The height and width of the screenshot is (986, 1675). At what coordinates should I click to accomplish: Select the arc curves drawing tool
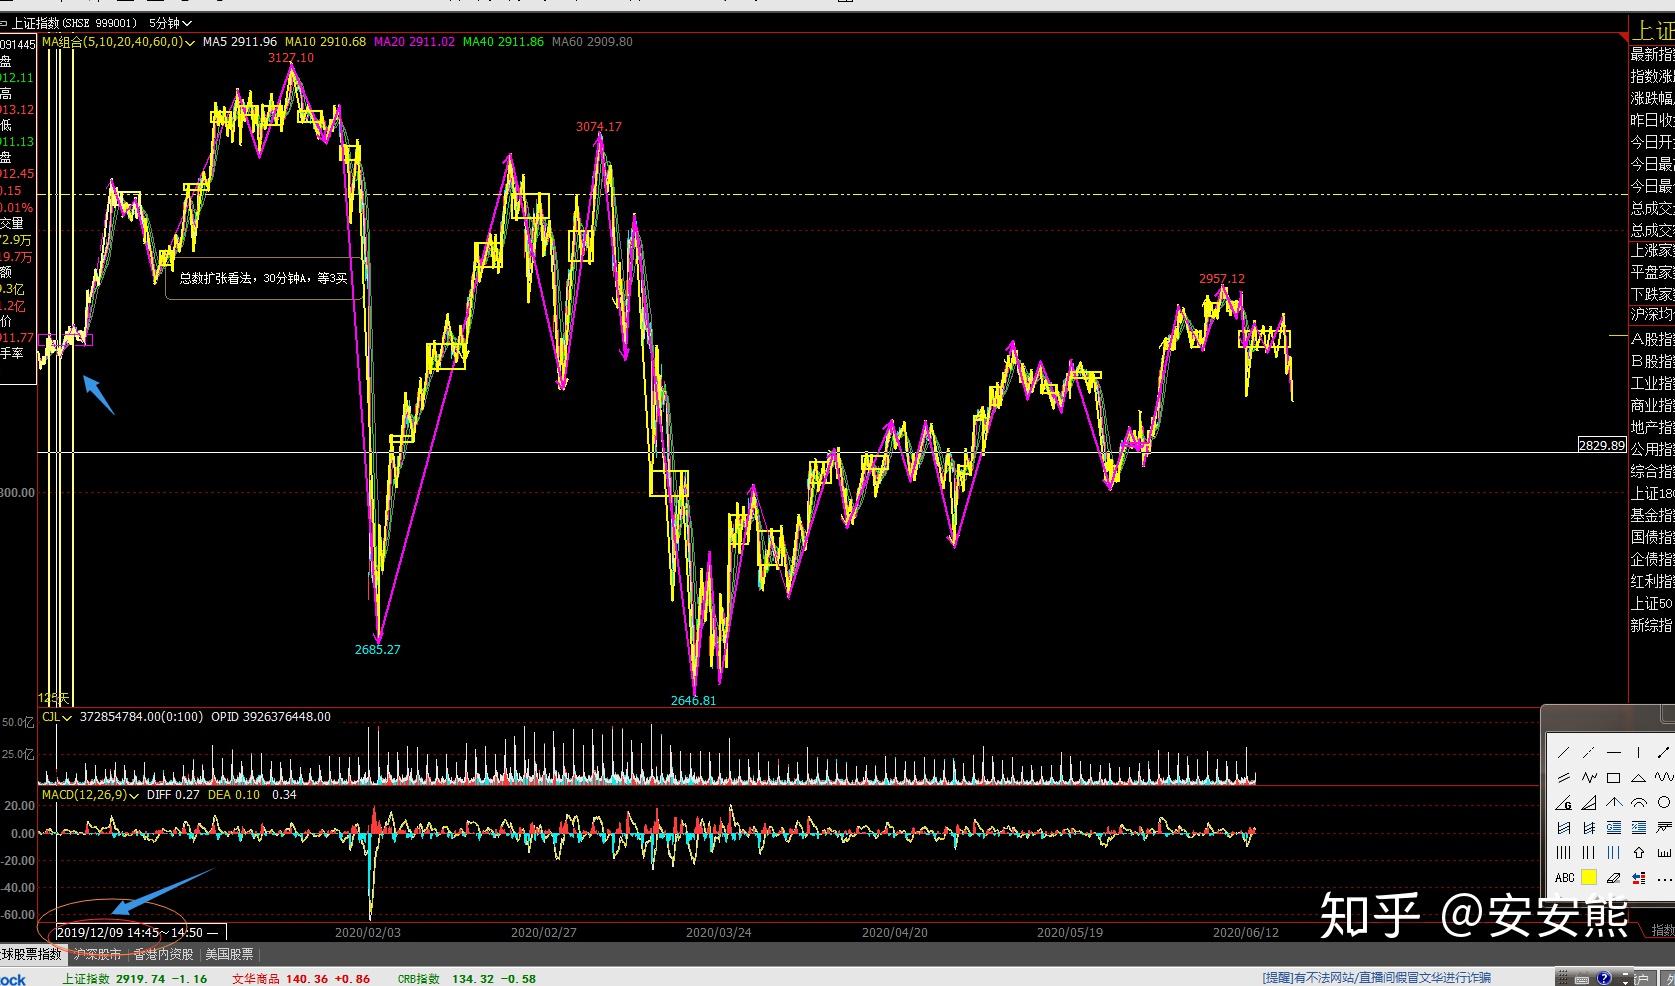coord(1639,802)
